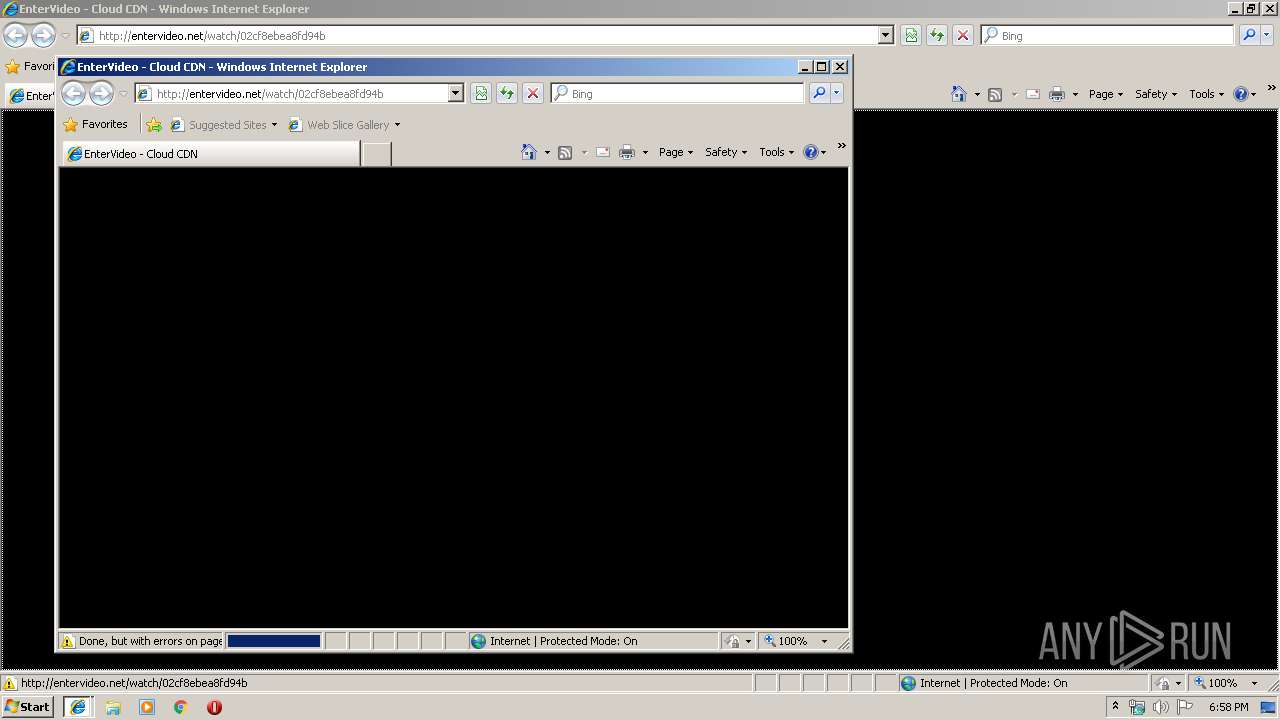
Task: Click the RSS feeds icon in front window
Action: (565, 152)
